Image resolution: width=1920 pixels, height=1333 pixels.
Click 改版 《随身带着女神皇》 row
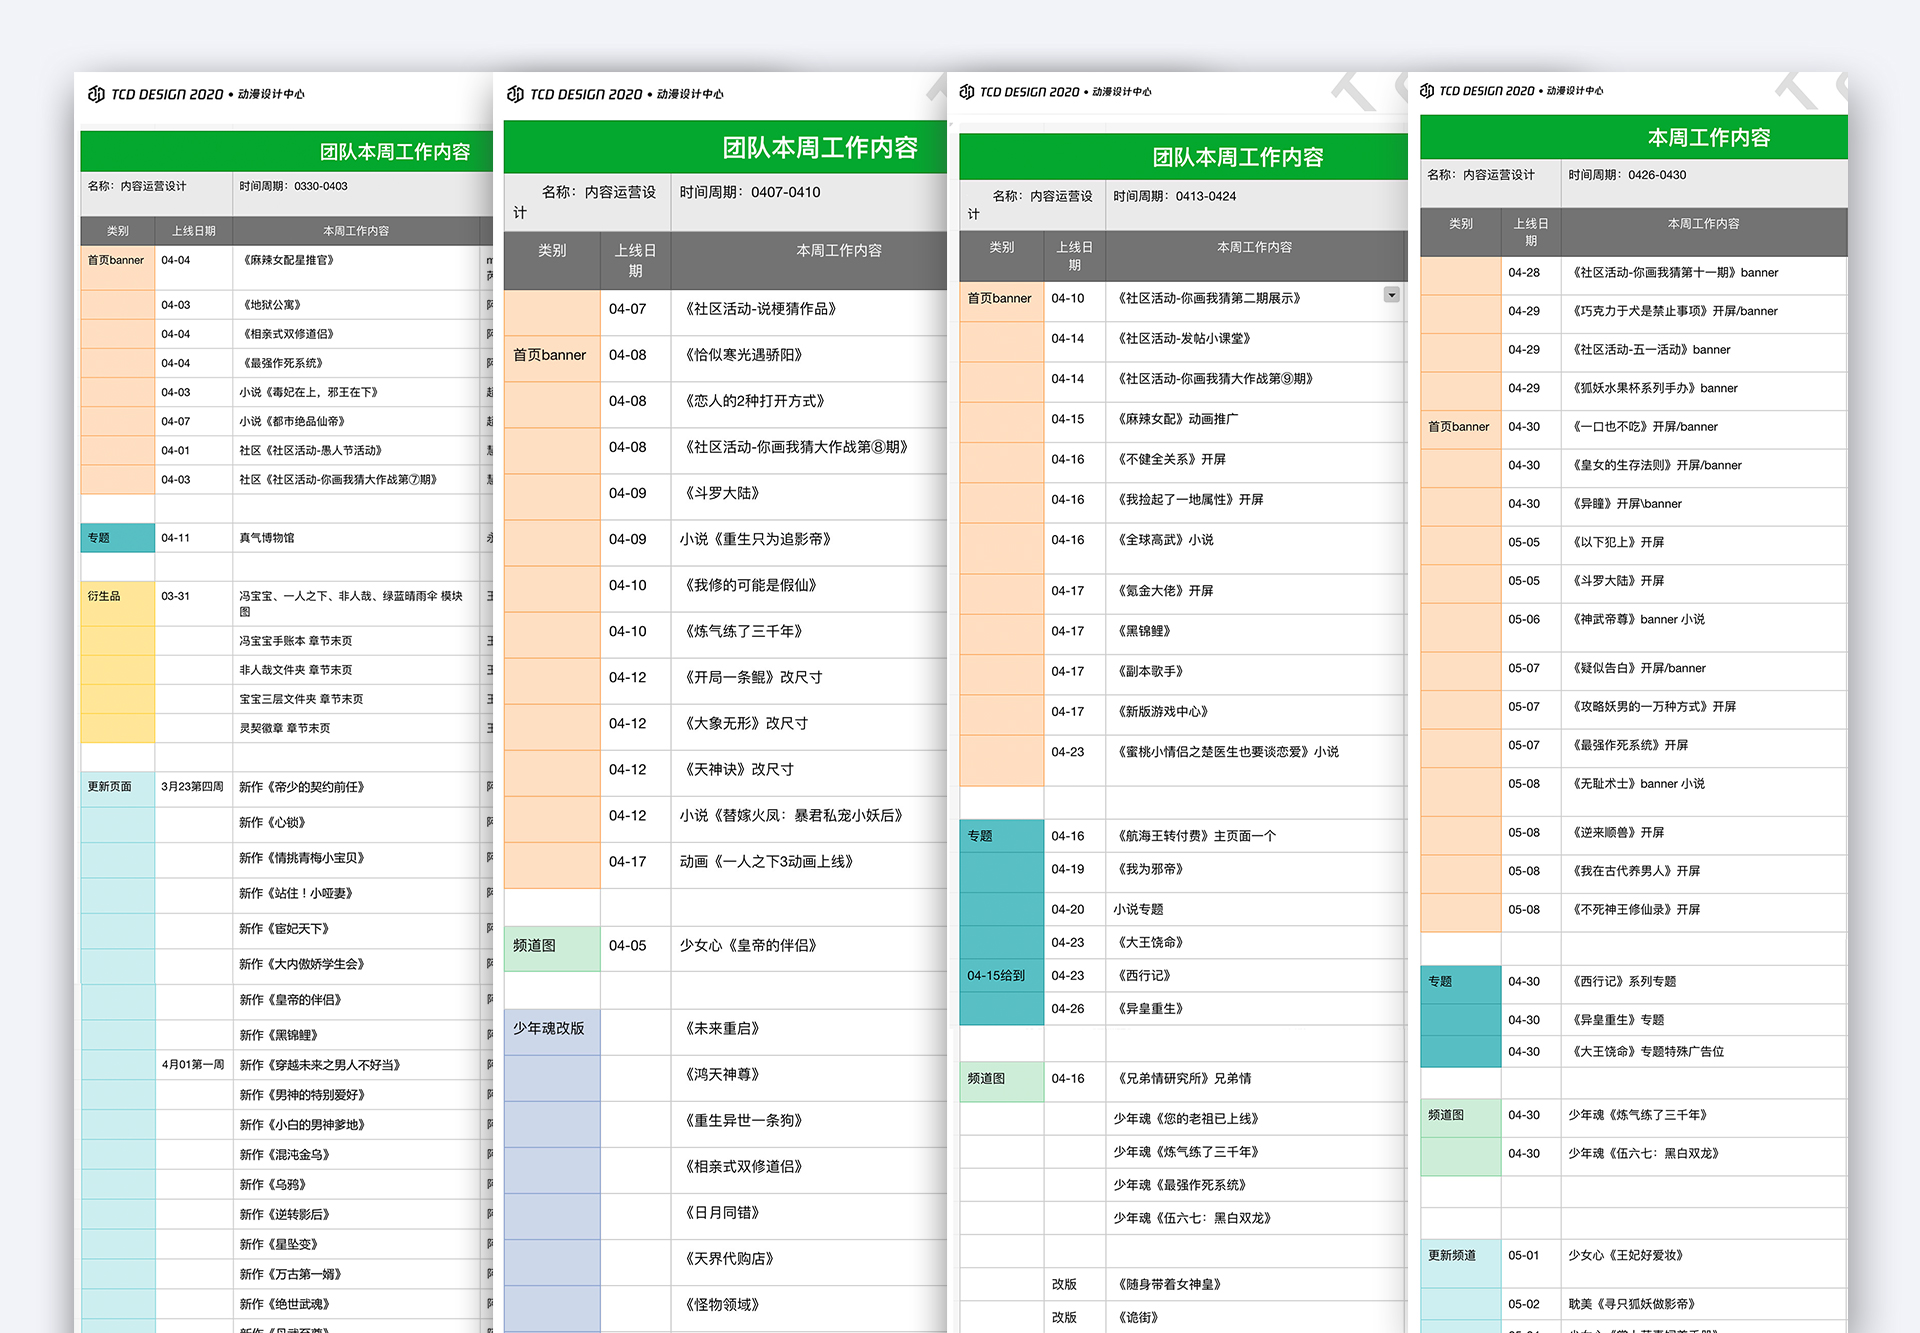(1169, 1285)
